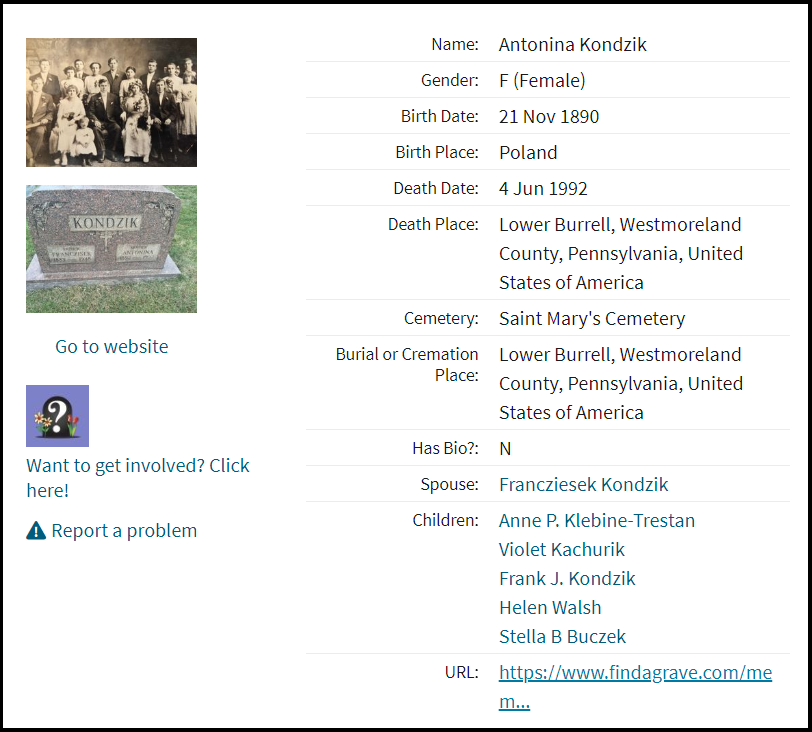Click the Saint Mary's Cemetery value

592,319
